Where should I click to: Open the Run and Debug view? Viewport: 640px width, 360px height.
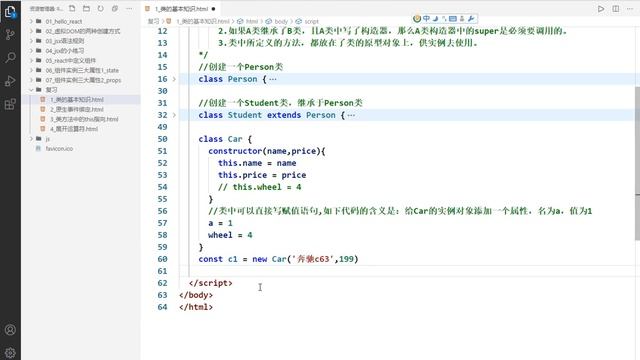tap(10, 81)
